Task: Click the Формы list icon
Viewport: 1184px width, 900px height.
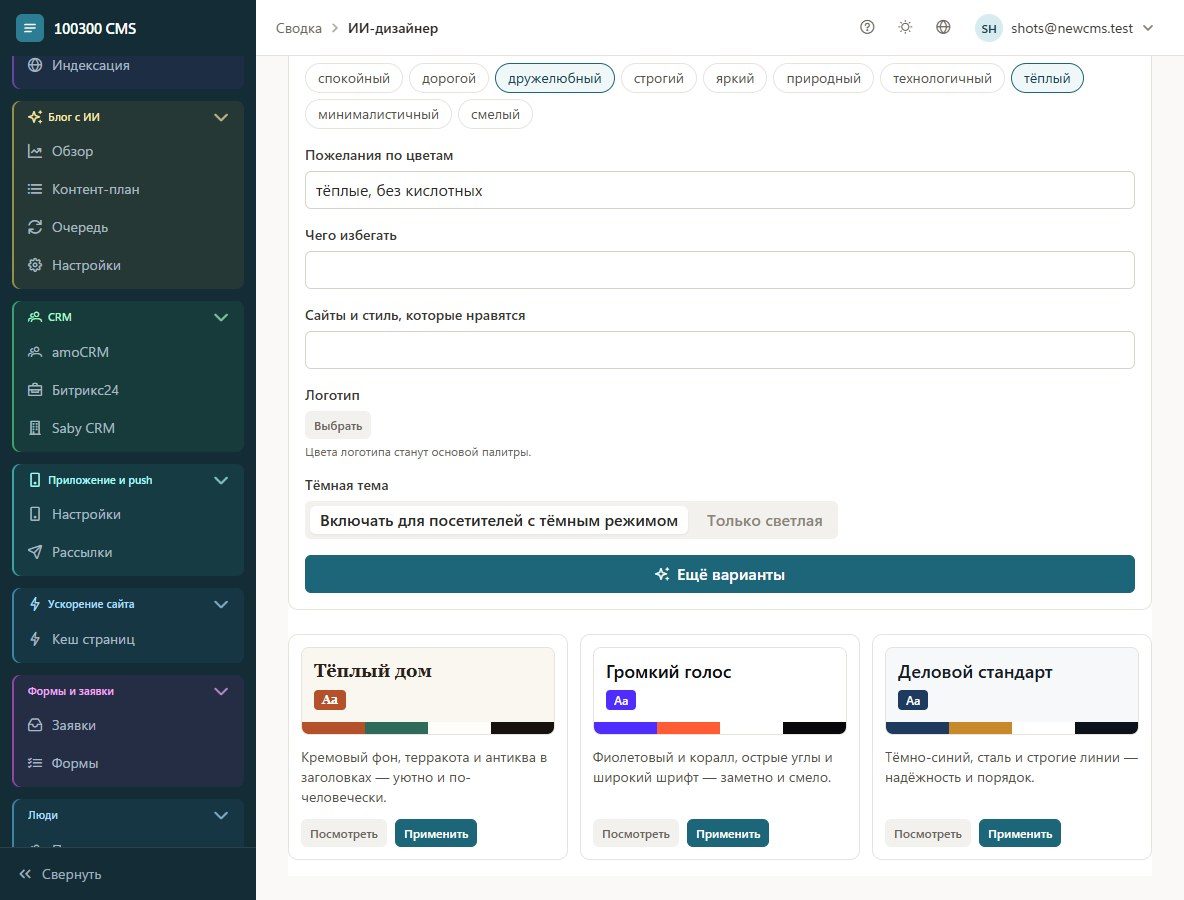Action: tap(35, 763)
